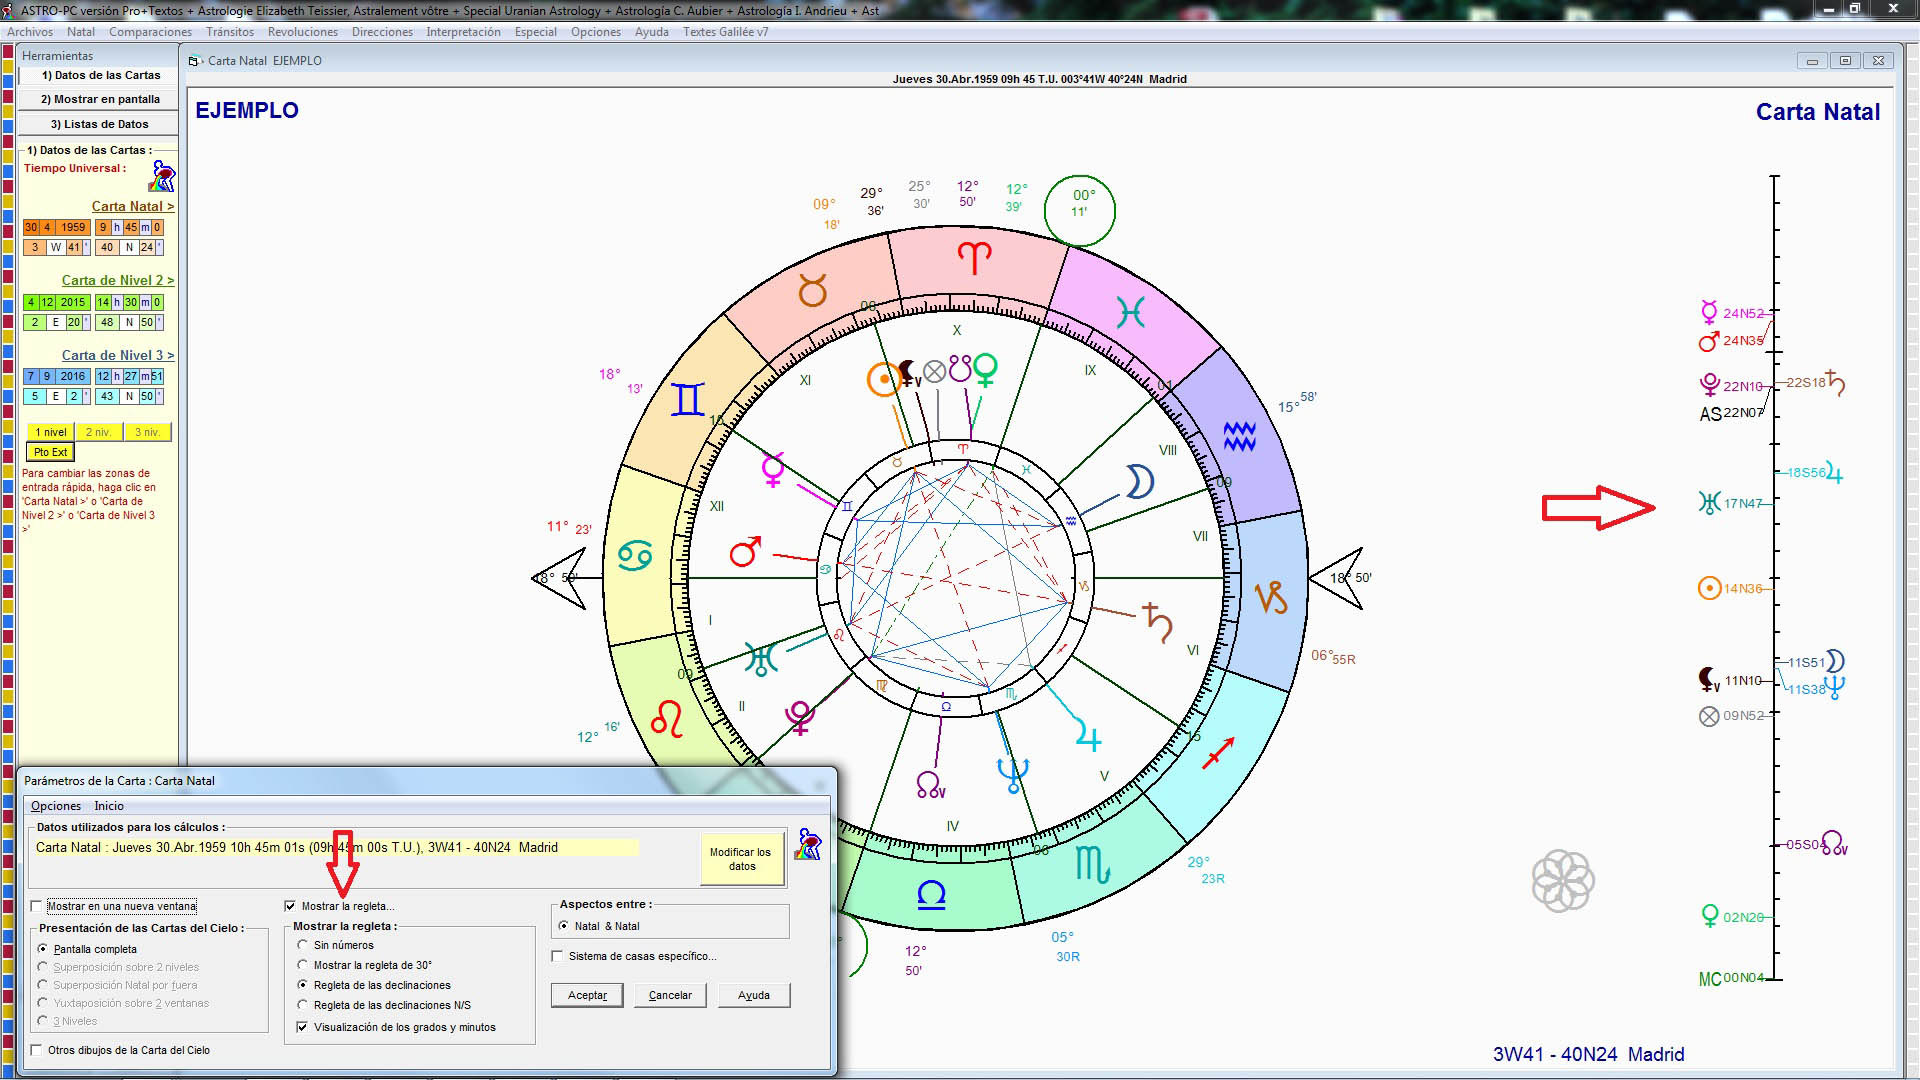1920x1080 pixels.
Task: Enable Mostrar en una nueva ventana
Action: pos(37,906)
